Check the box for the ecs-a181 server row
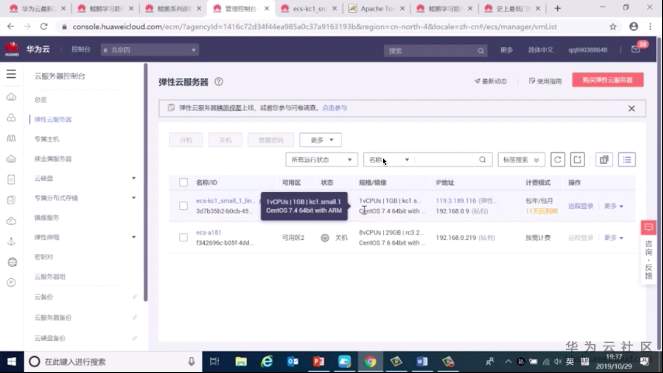The width and height of the screenshot is (663, 373). [x=183, y=237]
